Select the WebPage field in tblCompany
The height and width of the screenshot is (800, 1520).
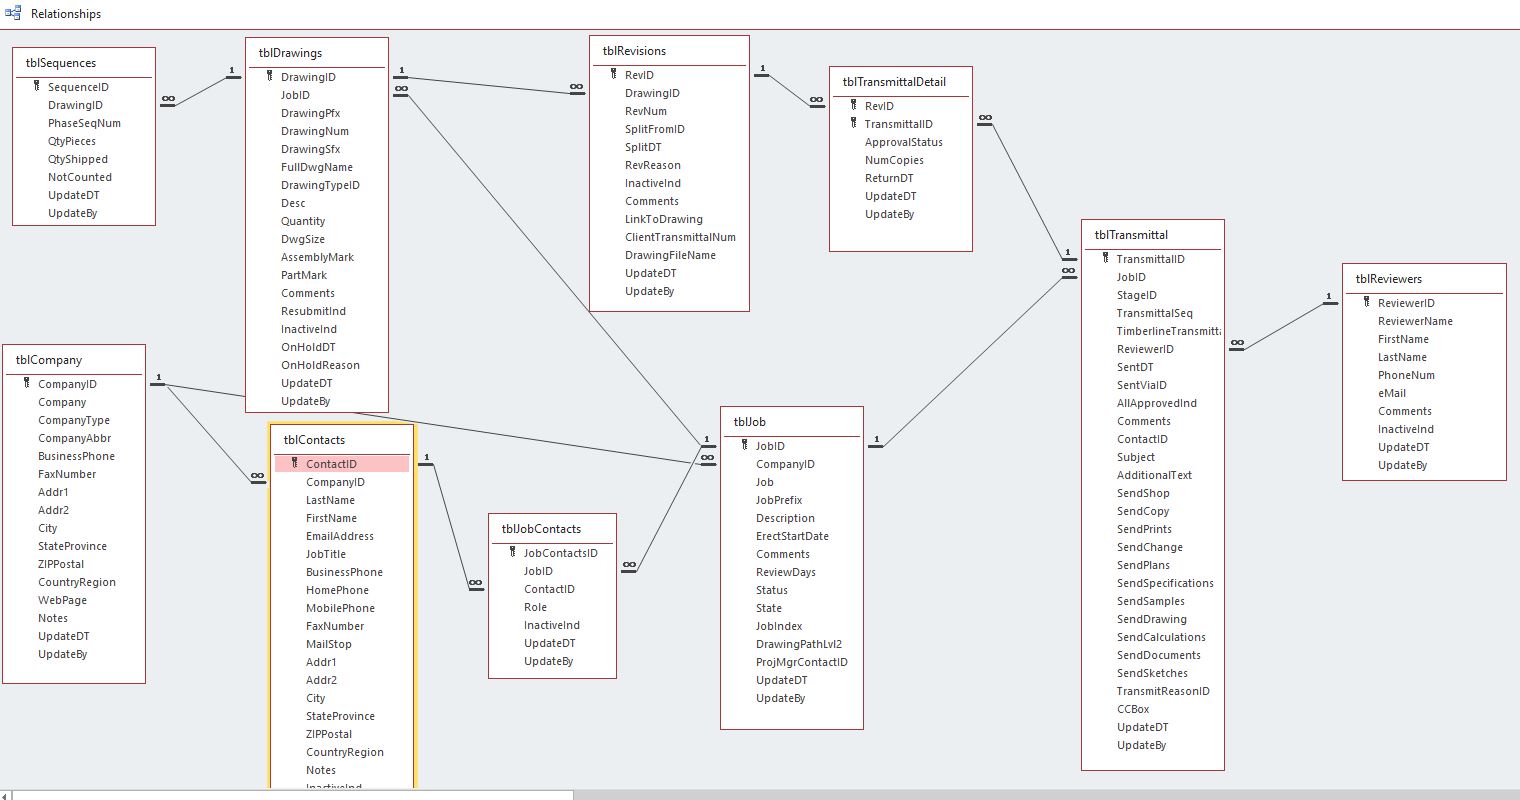(x=62, y=600)
